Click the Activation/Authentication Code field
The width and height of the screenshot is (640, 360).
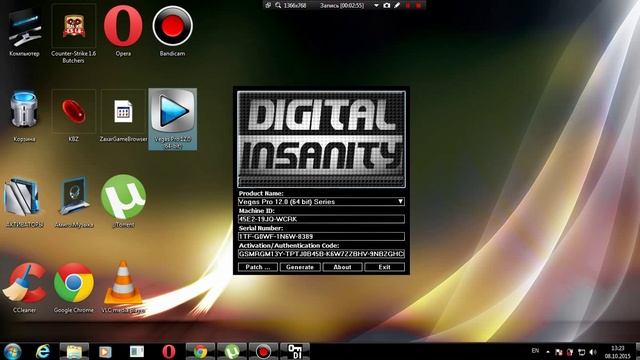coord(321,254)
